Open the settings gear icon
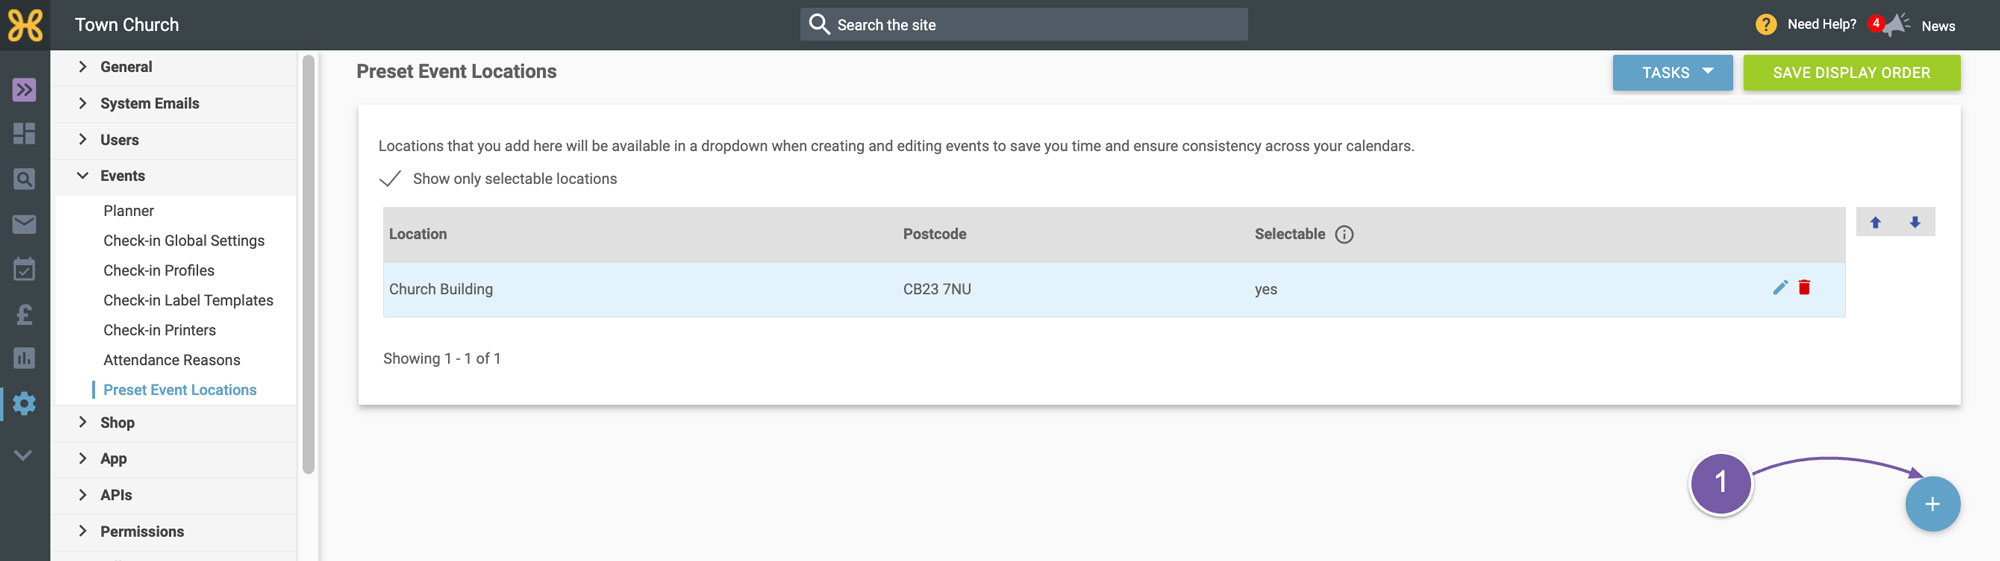 click(x=24, y=404)
